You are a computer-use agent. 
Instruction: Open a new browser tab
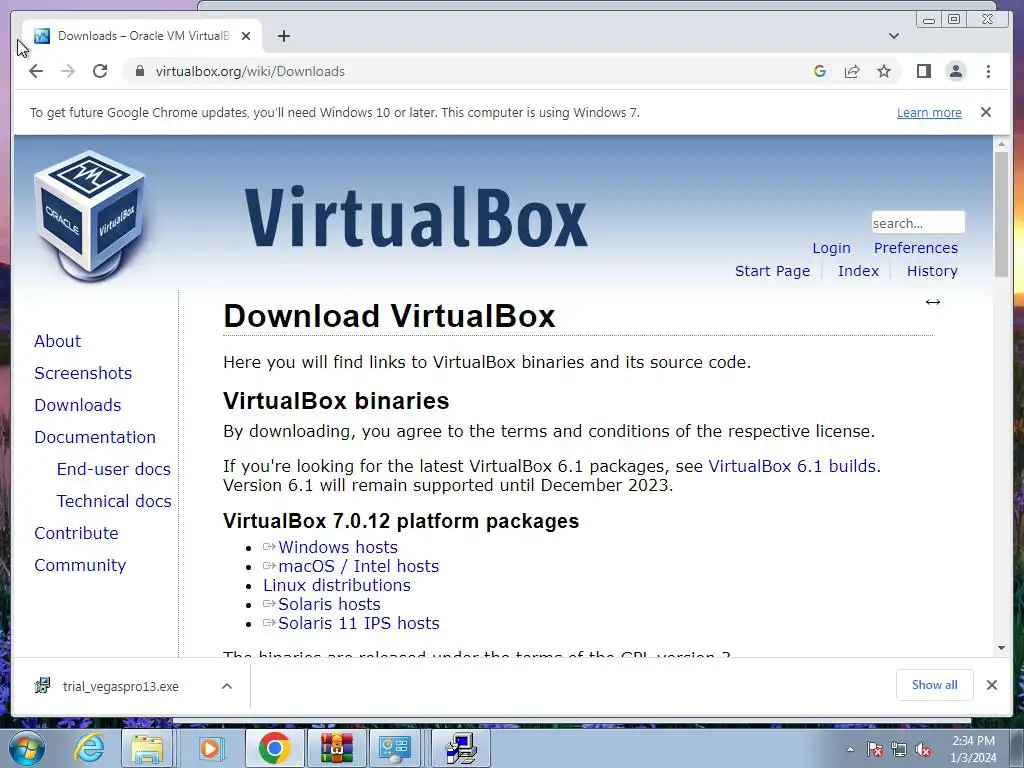283,36
